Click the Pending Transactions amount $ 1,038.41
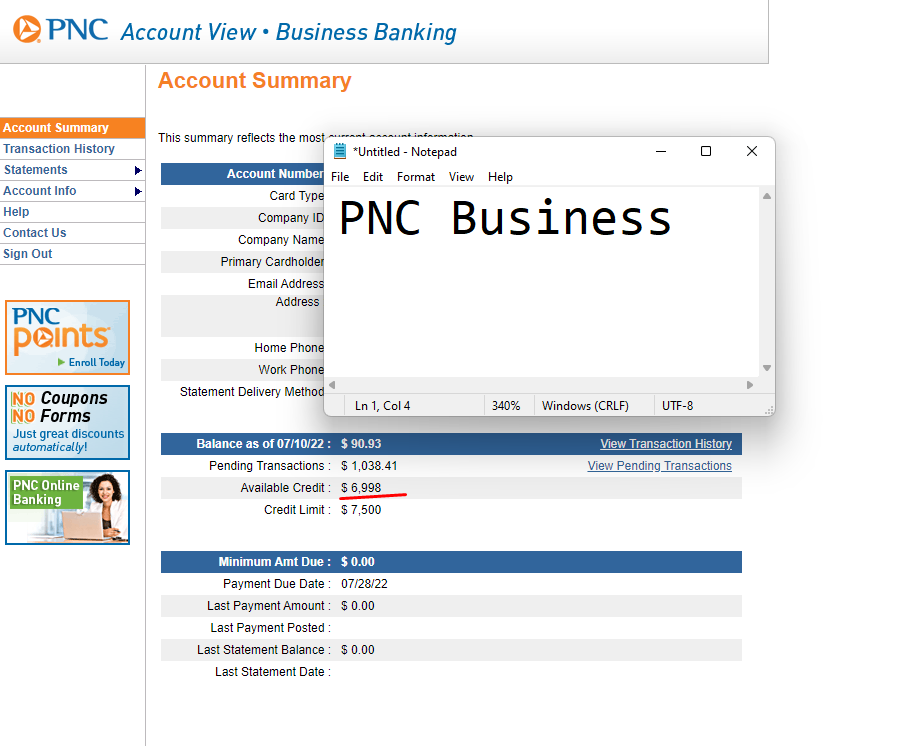The image size is (923, 746). (x=369, y=466)
